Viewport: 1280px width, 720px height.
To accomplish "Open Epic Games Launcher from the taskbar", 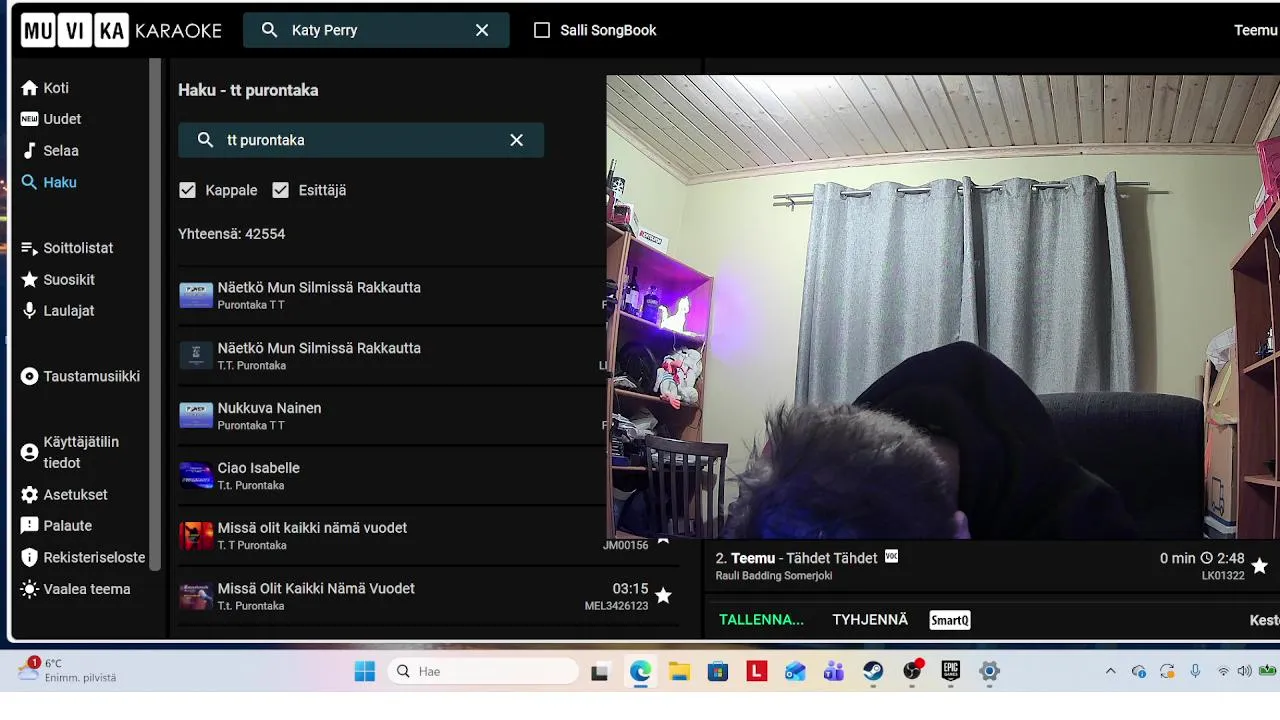I will (x=951, y=671).
